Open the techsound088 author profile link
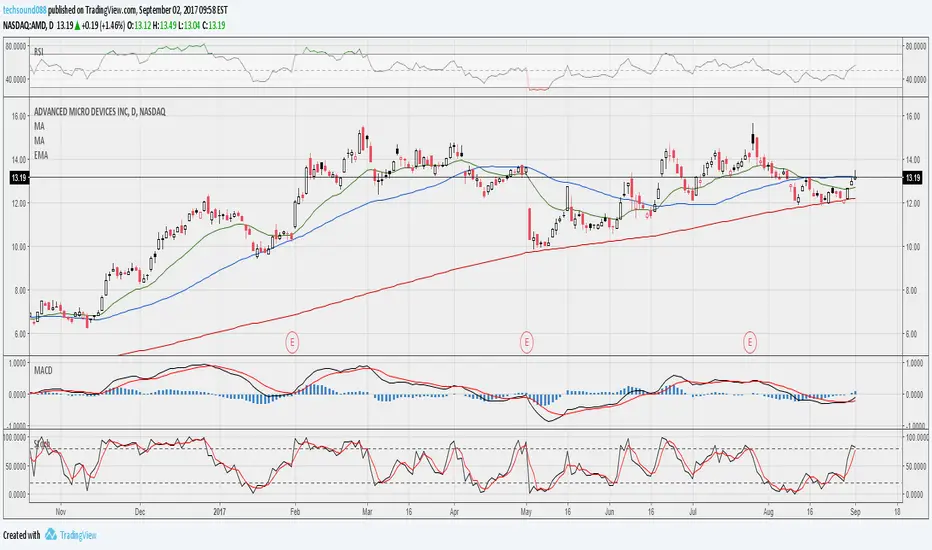The width and height of the screenshot is (932, 550). tap(24, 10)
